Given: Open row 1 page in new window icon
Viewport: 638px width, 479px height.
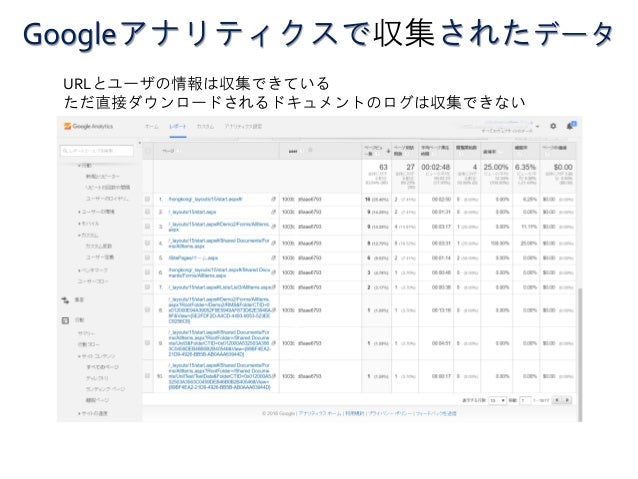Looking at the screenshot, I should click(x=274, y=199).
